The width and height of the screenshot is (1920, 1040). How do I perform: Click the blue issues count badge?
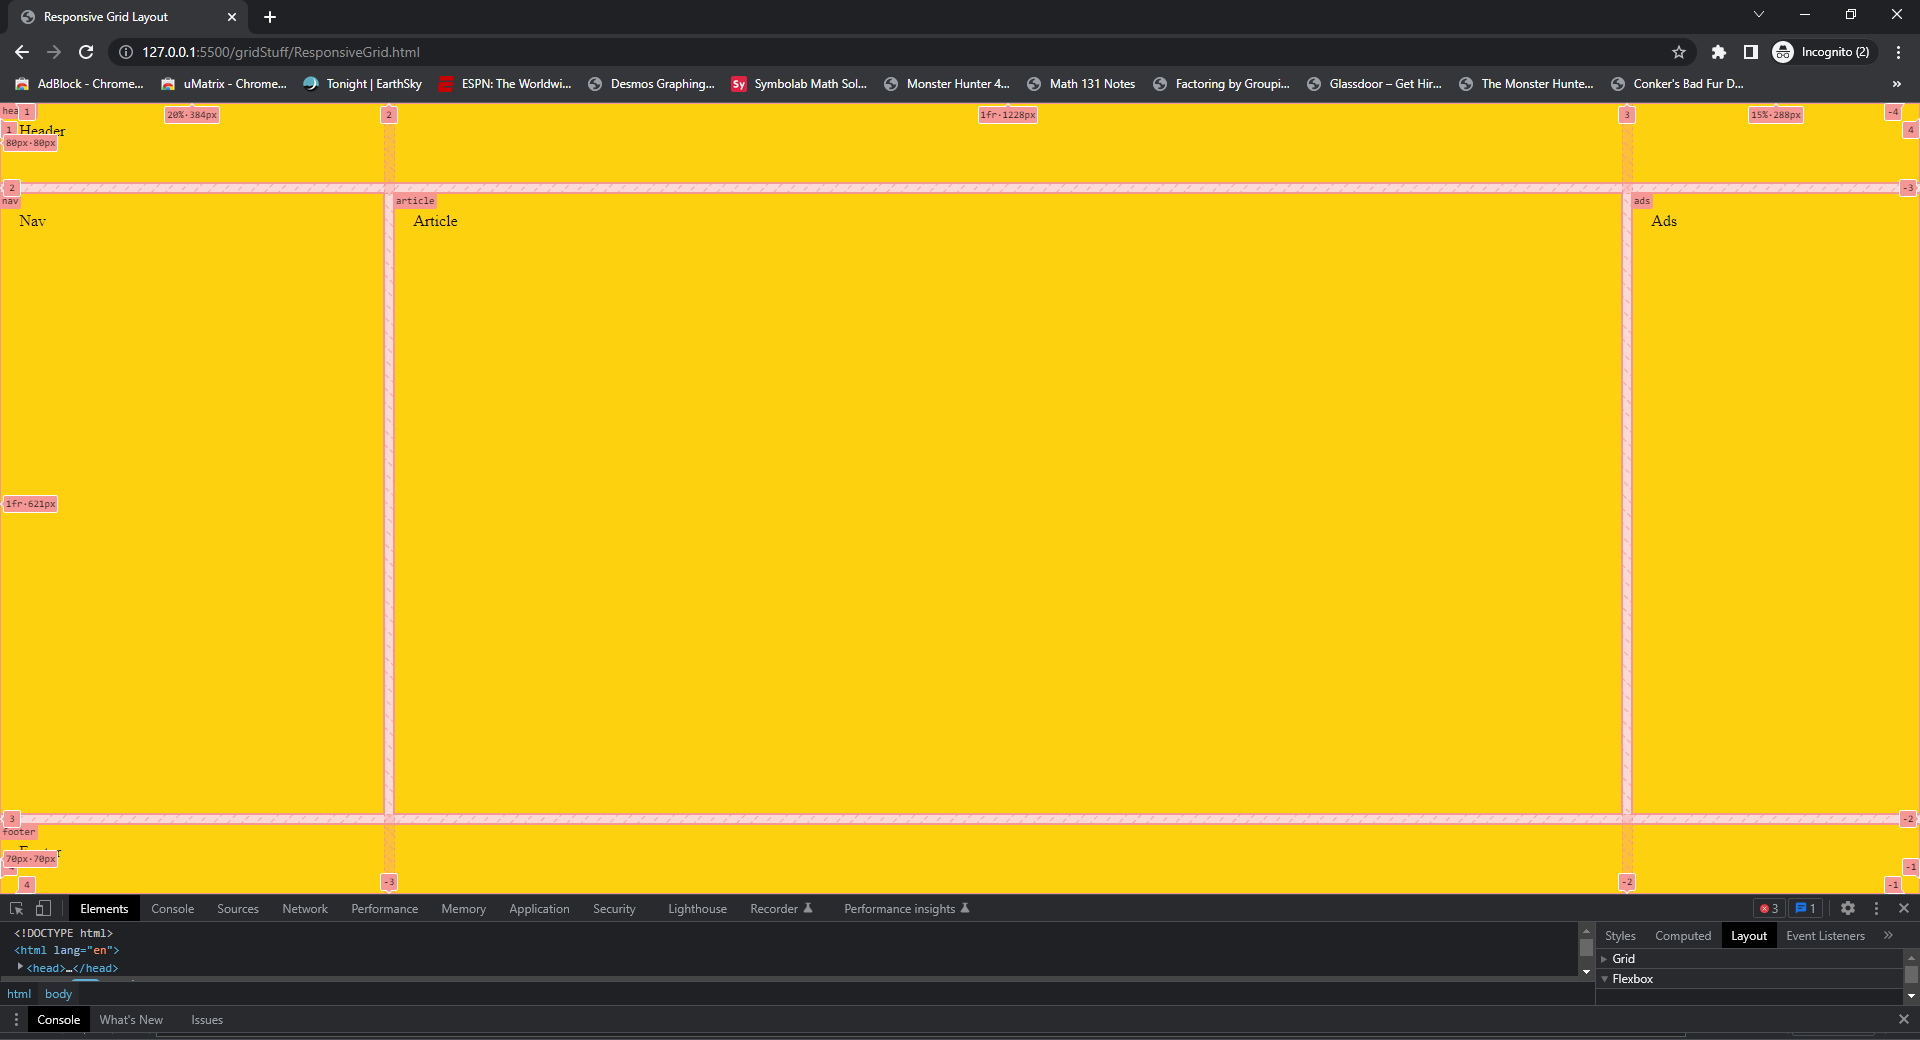pos(1805,908)
